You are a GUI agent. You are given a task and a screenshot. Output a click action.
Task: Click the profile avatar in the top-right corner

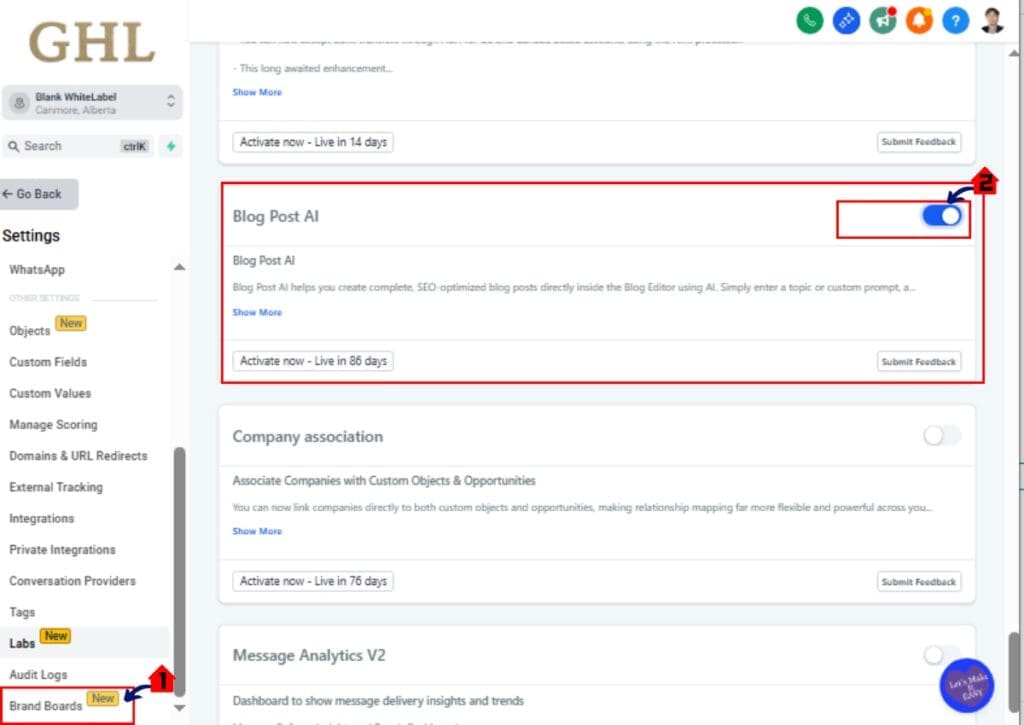991,20
